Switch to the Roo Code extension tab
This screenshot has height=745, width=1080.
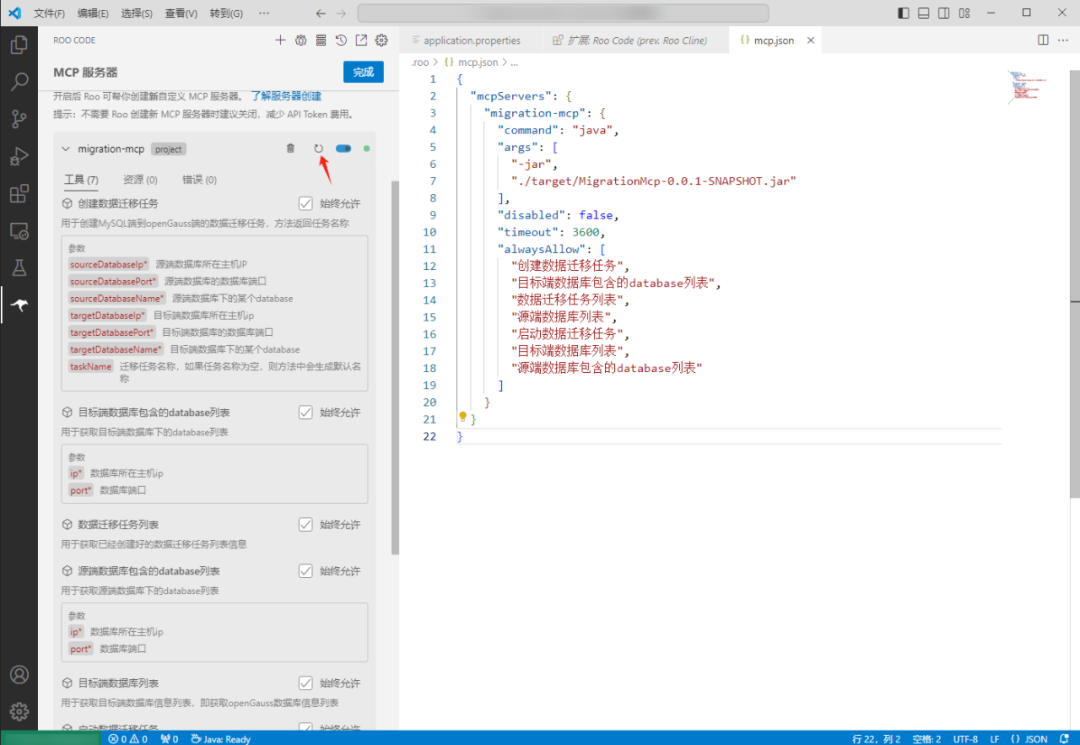pos(635,40)
